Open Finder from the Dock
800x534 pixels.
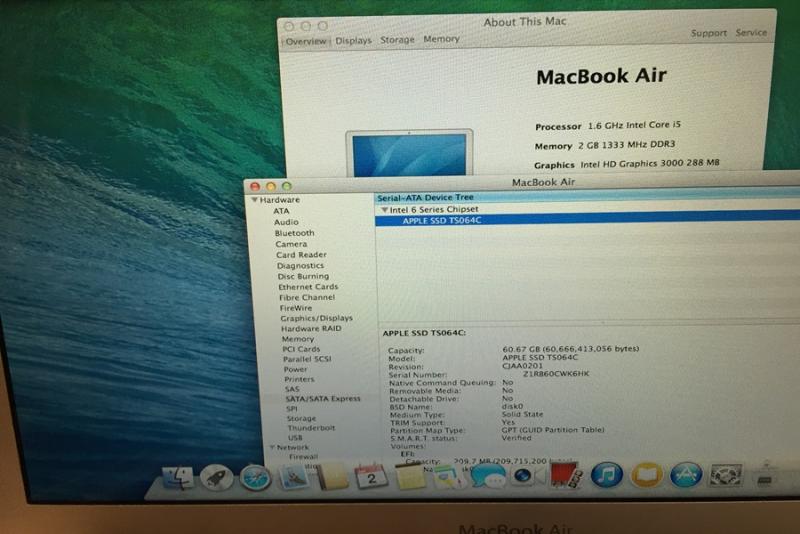coord(177,478)
